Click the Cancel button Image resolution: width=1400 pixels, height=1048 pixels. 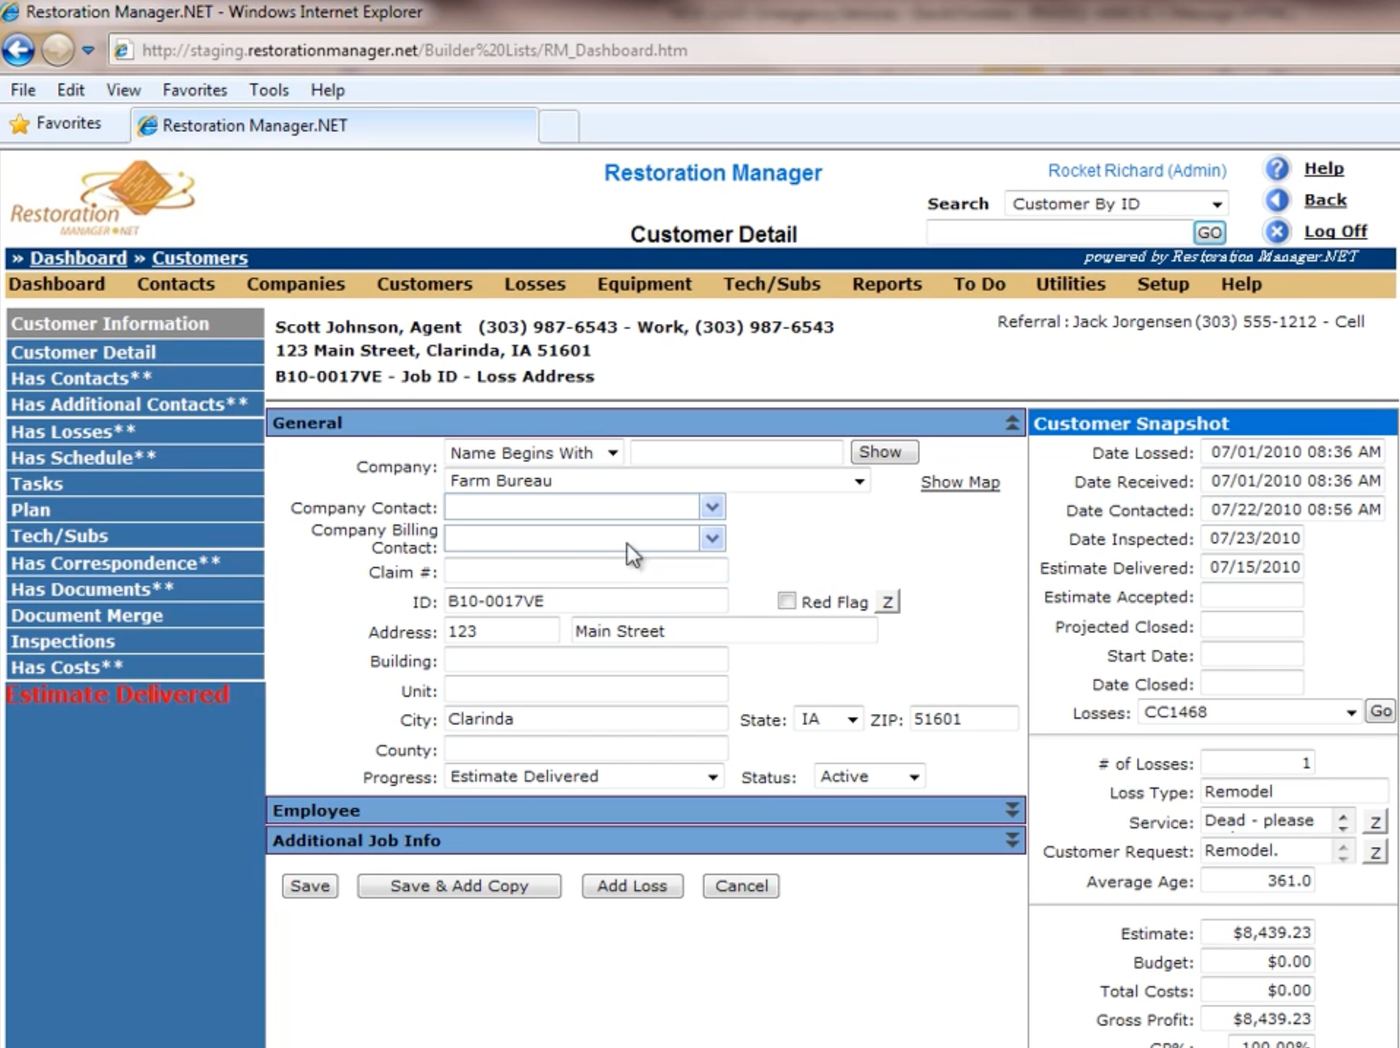741,886
